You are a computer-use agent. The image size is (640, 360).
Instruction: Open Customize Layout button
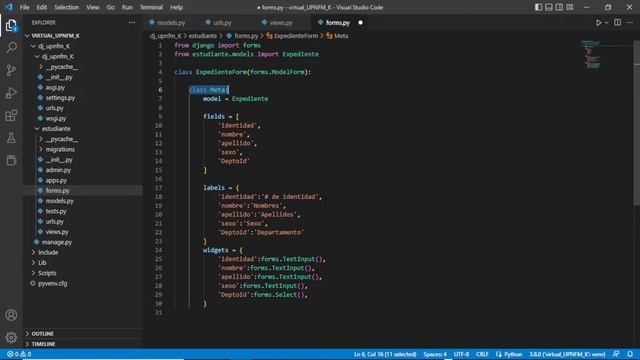[570, 7]
